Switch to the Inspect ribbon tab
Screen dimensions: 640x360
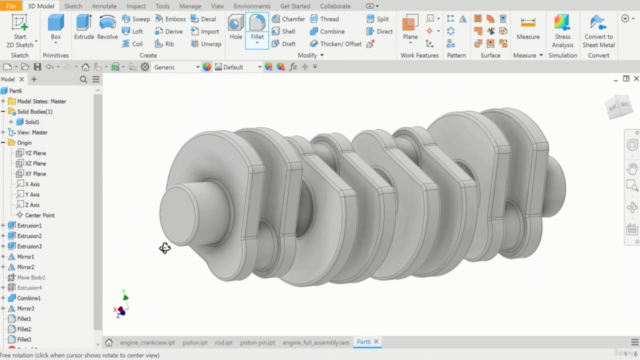click(136, 6)
